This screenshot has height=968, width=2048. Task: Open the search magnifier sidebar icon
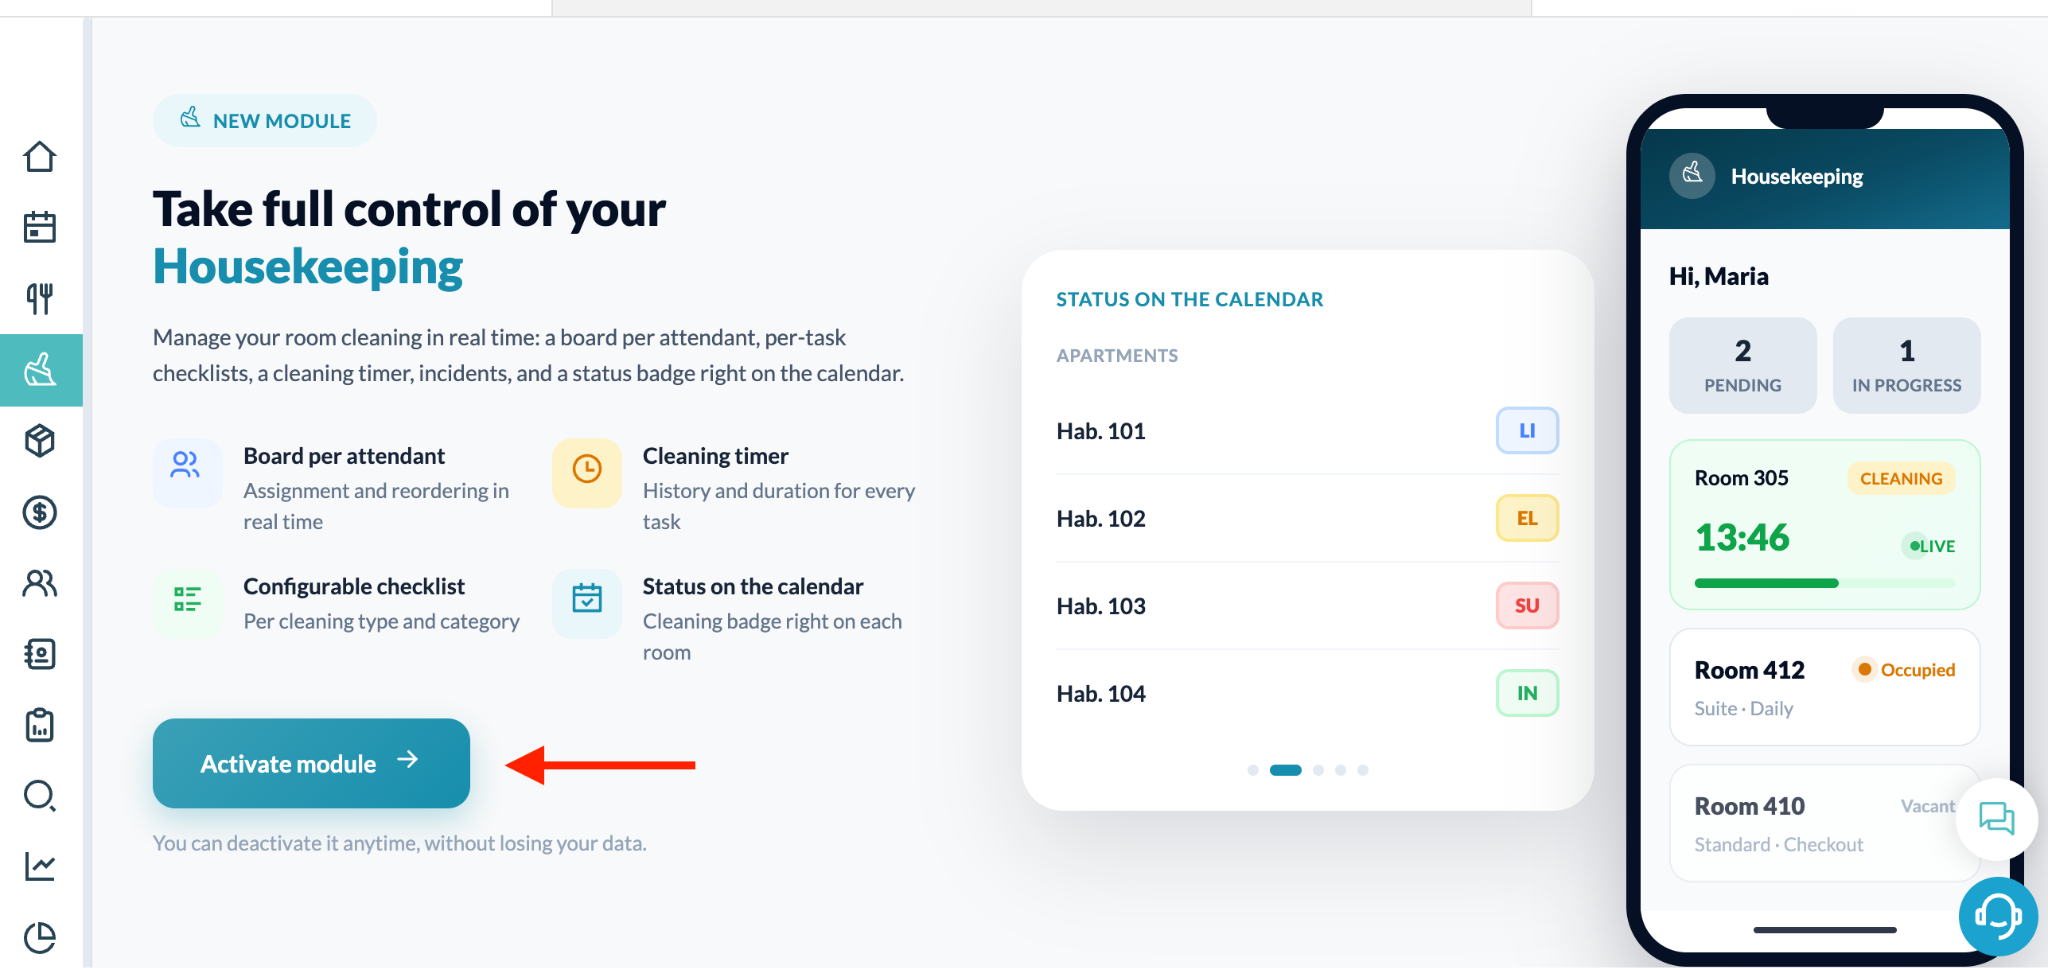[x=40, y=796]
